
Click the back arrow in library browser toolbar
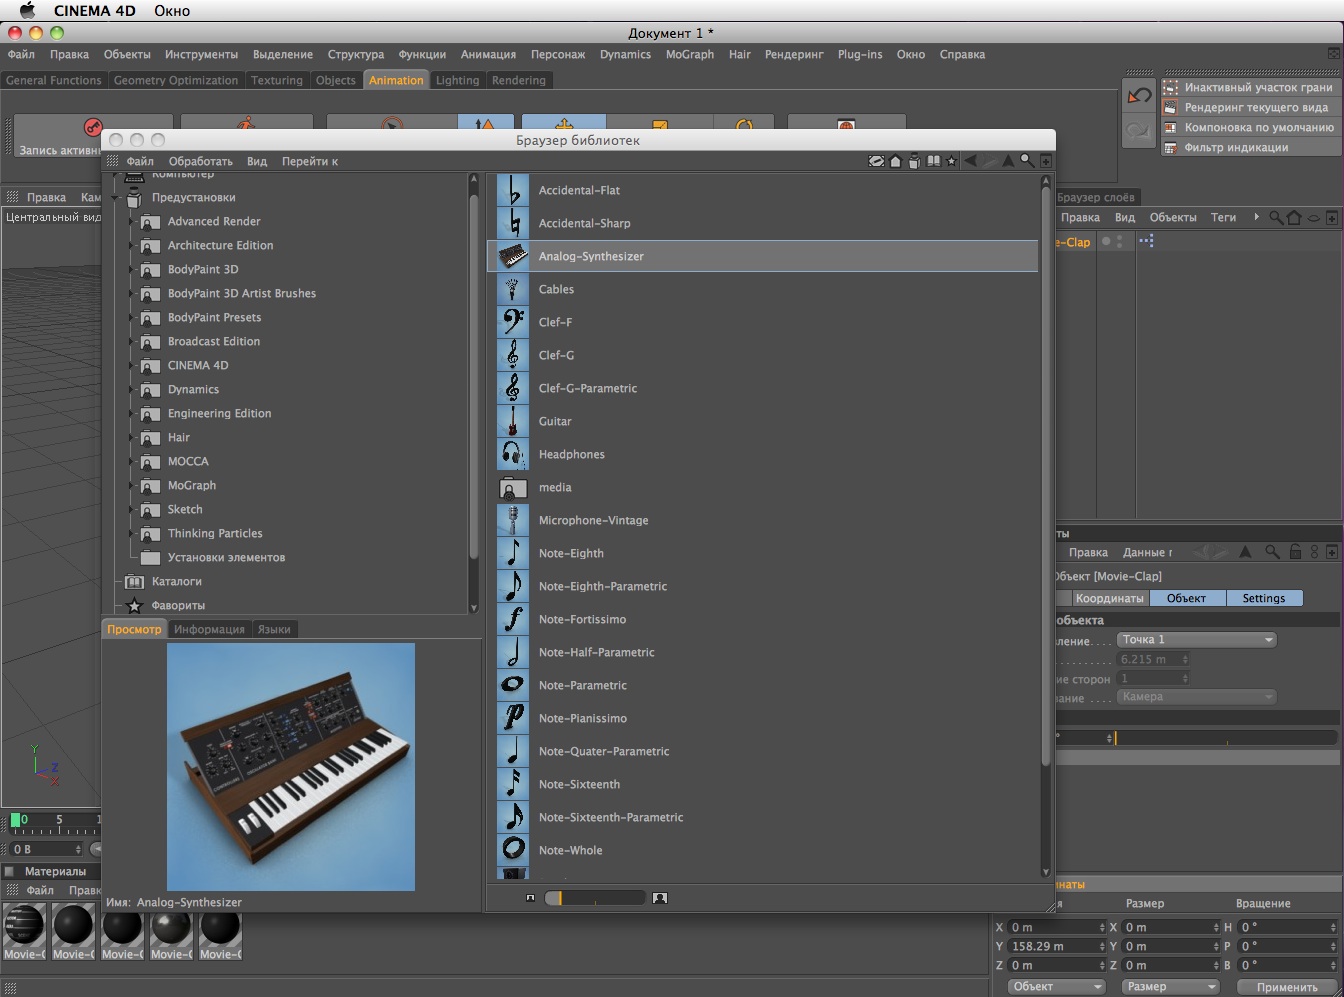[970, 161]
